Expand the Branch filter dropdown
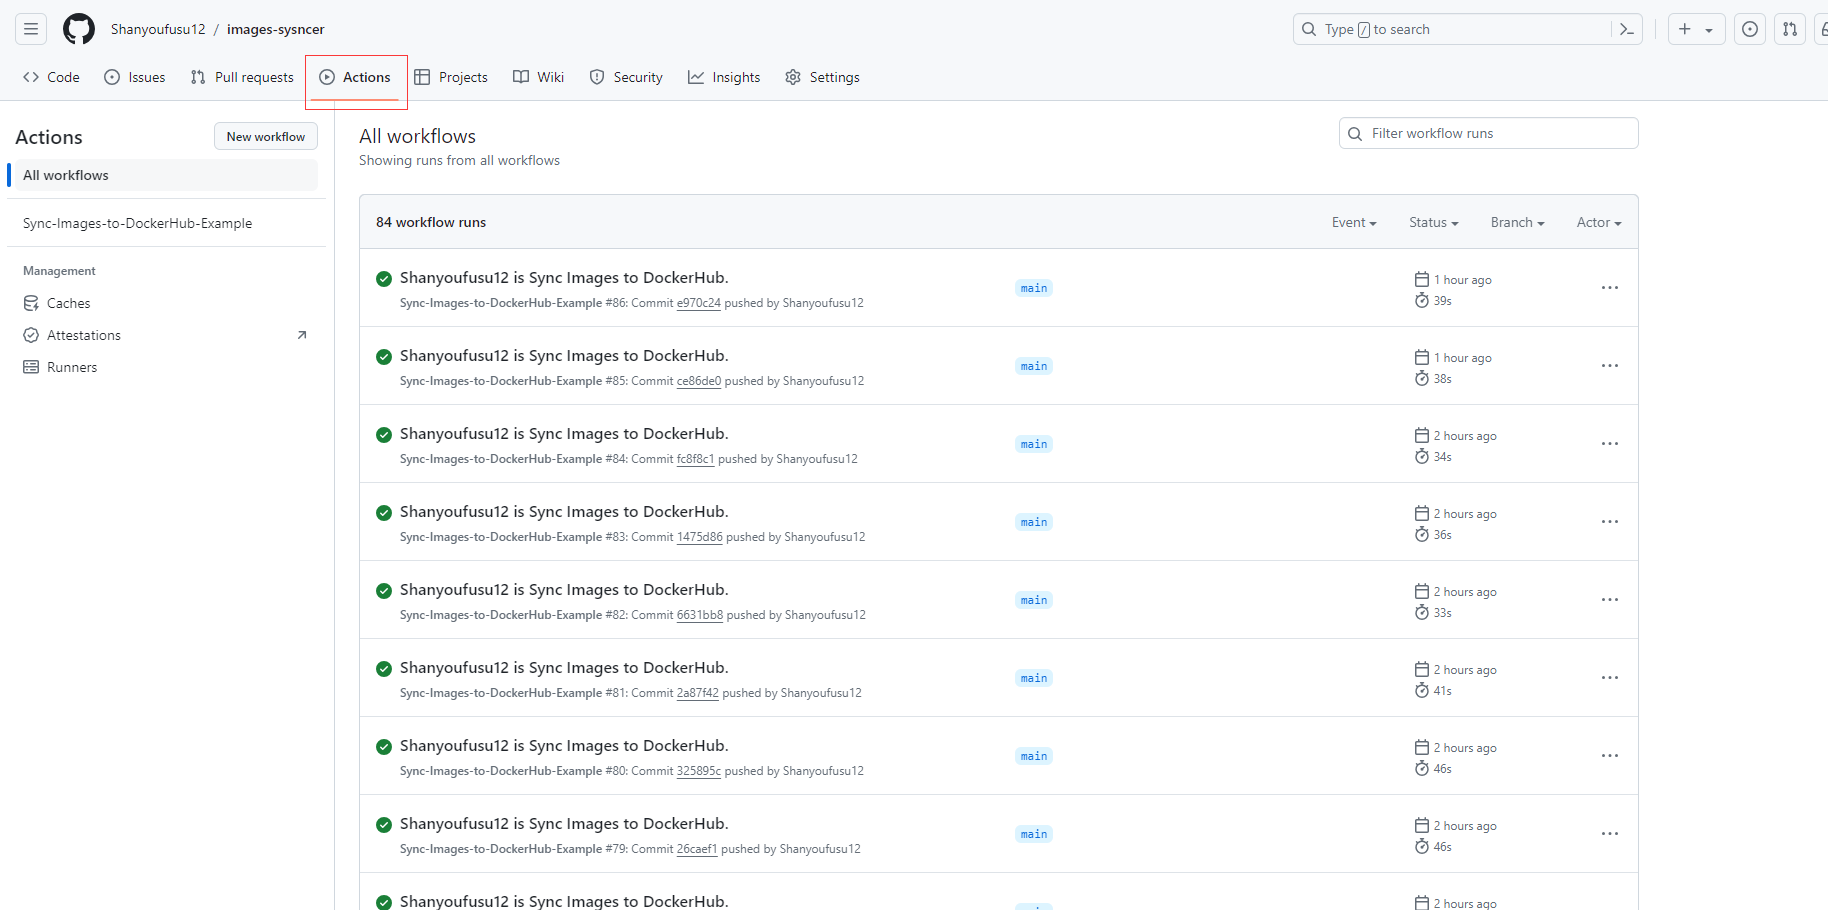The image size is (1828, 910). point(1517,222)
